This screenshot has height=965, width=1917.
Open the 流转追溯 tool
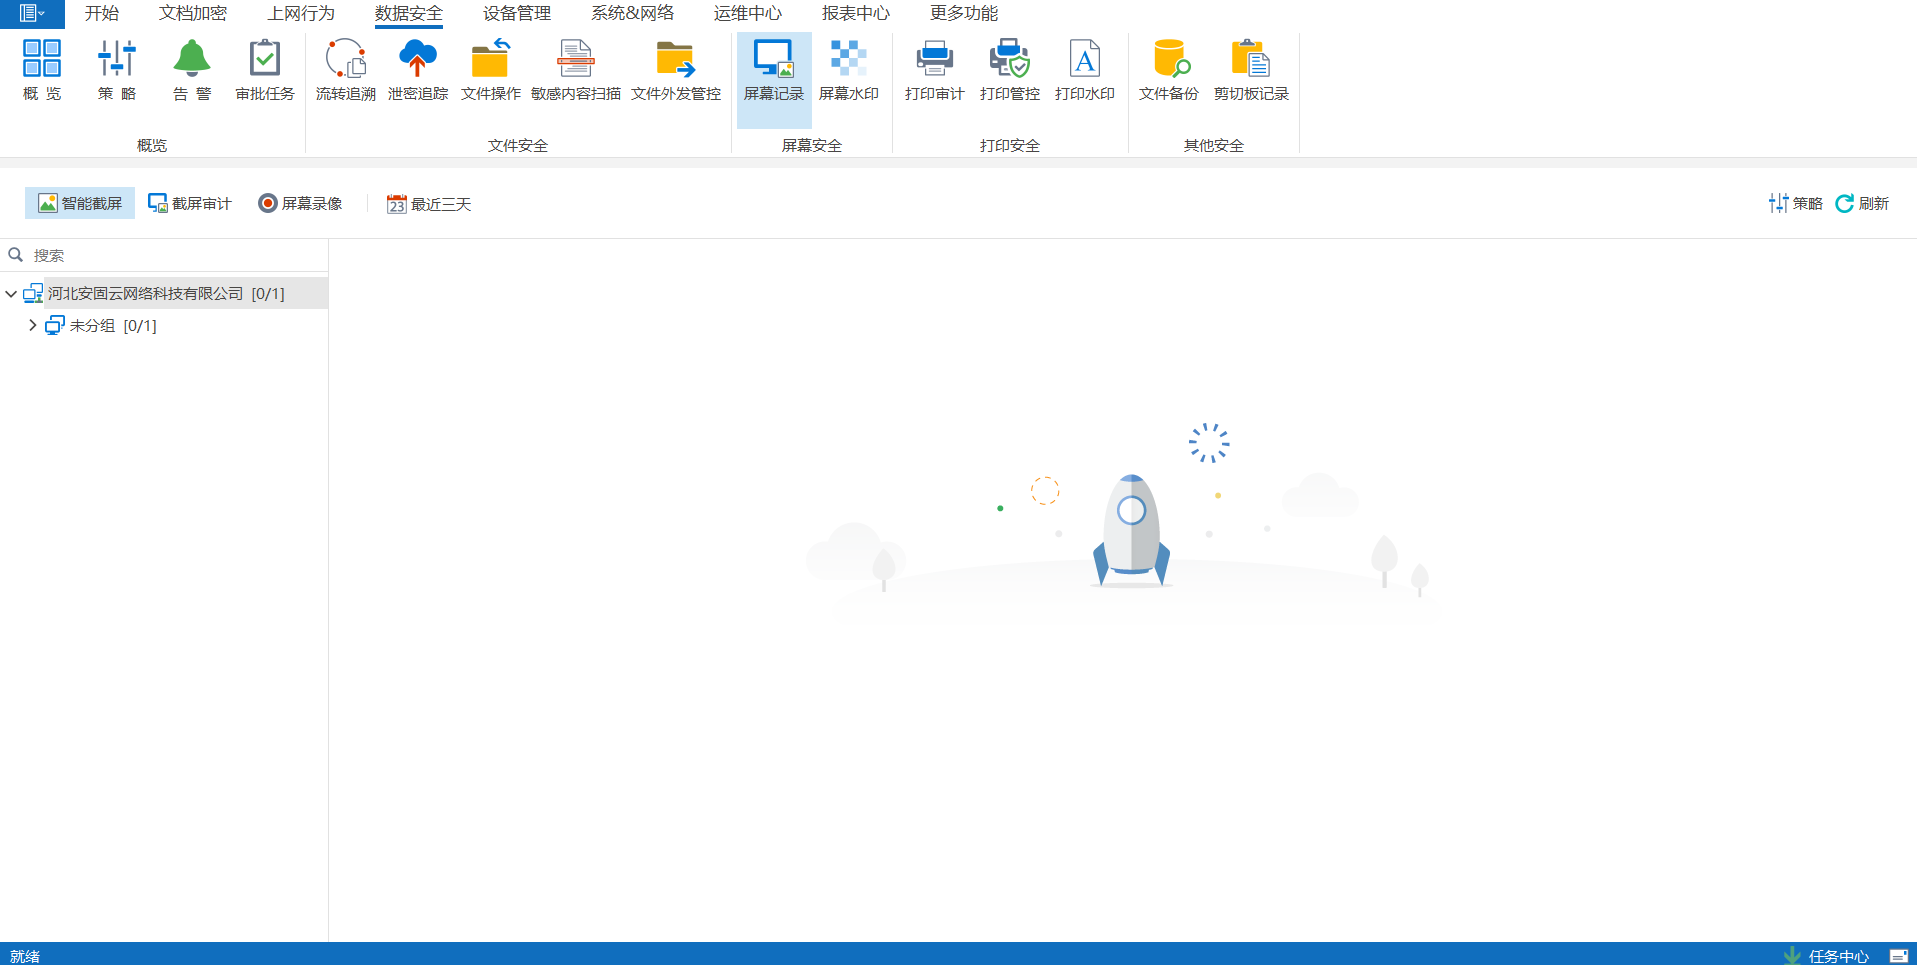click(346, 70)
